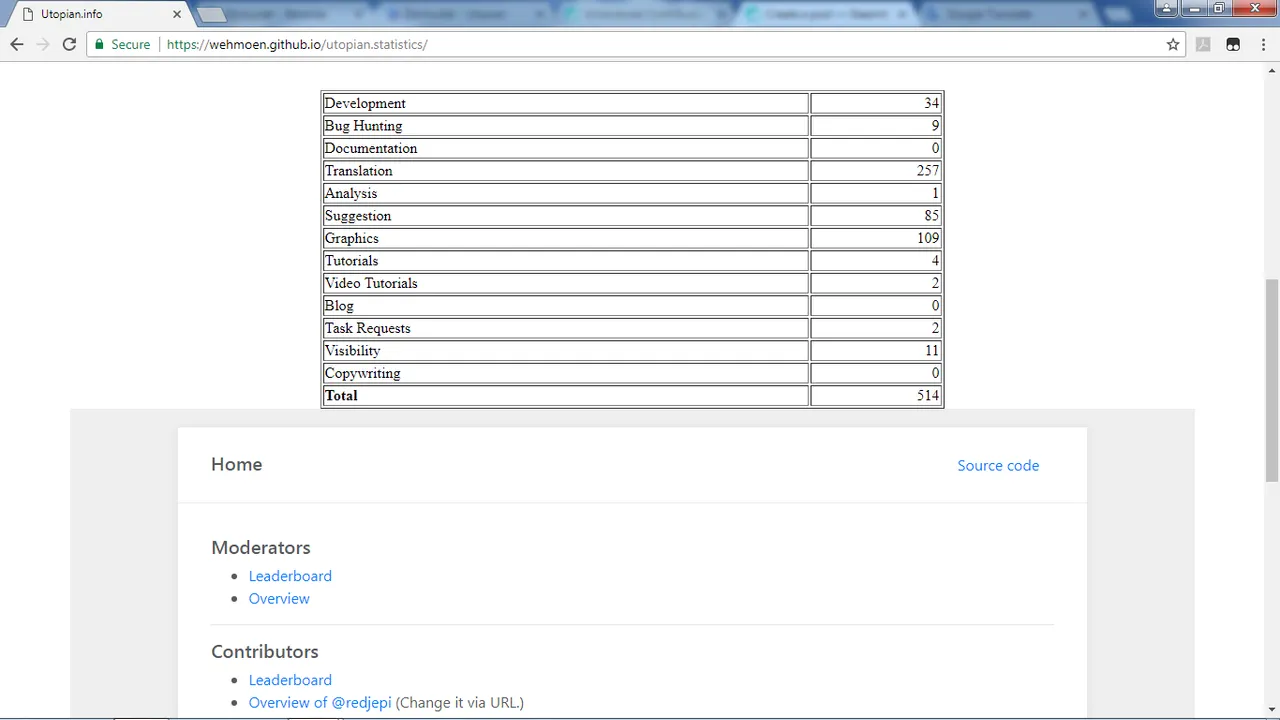Click the '(Change it via URL.)' note
Viewport: 1280px width, 720px height.
tap(460, 702)
